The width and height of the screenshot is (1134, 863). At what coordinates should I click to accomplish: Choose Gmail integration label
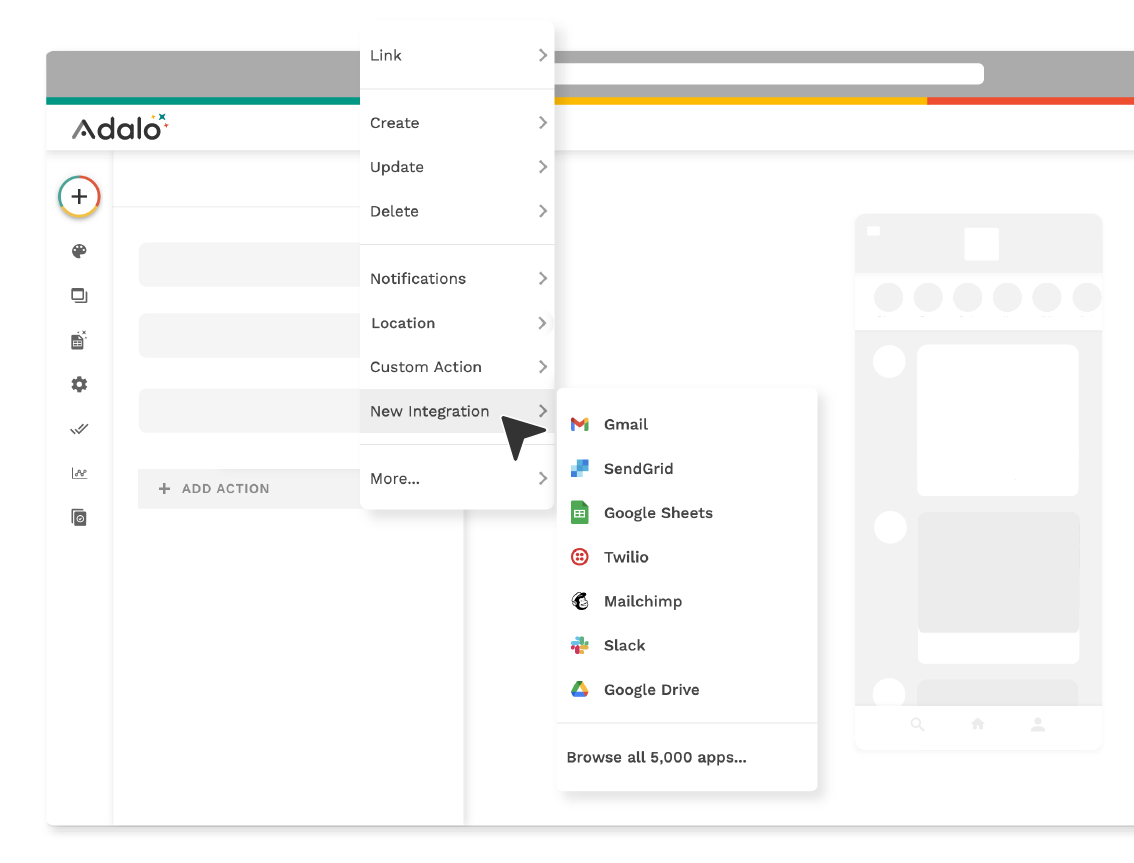click(x=626, y=424)
